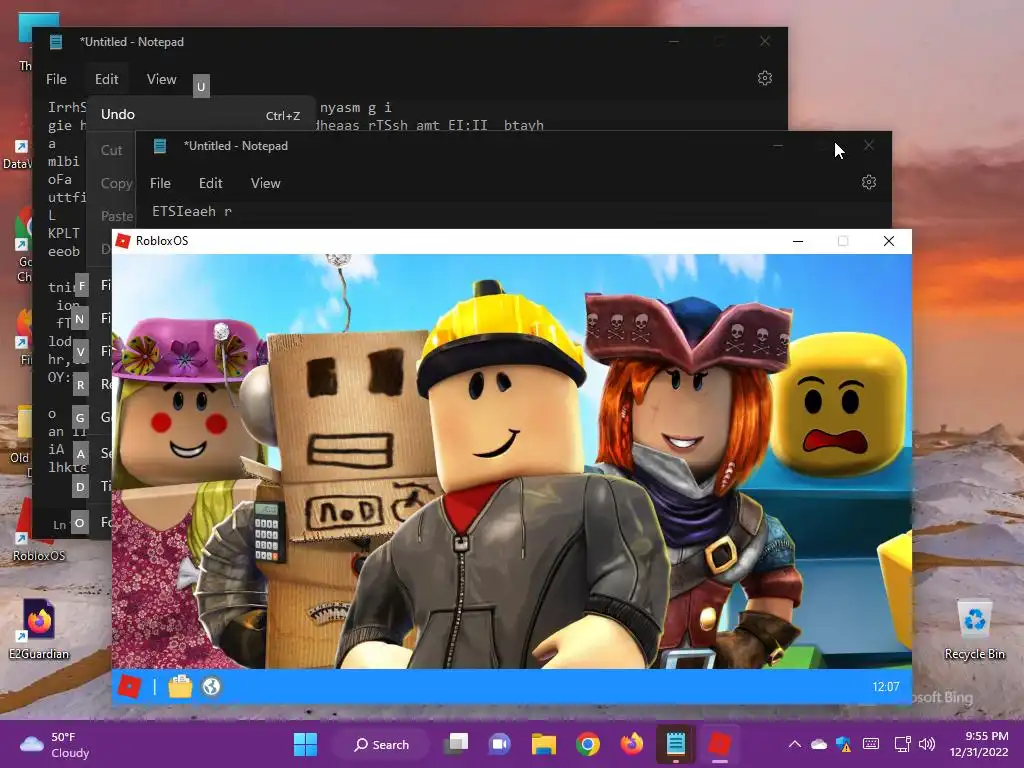Screen dimensions: 1024x768
Task: Open network status tray icon
Action: click(x=903, y=744)
